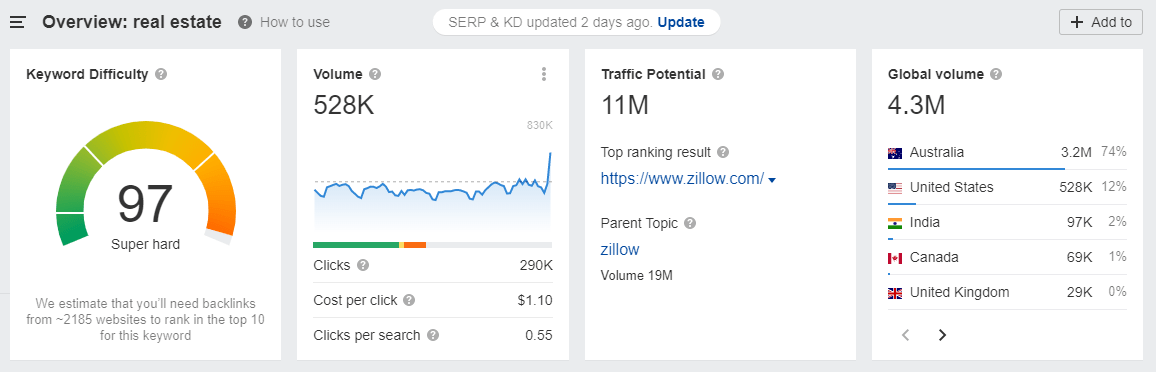Open the zillow parent topic link
Screen dimensions: 1156x372
click(x=620, y=250)
